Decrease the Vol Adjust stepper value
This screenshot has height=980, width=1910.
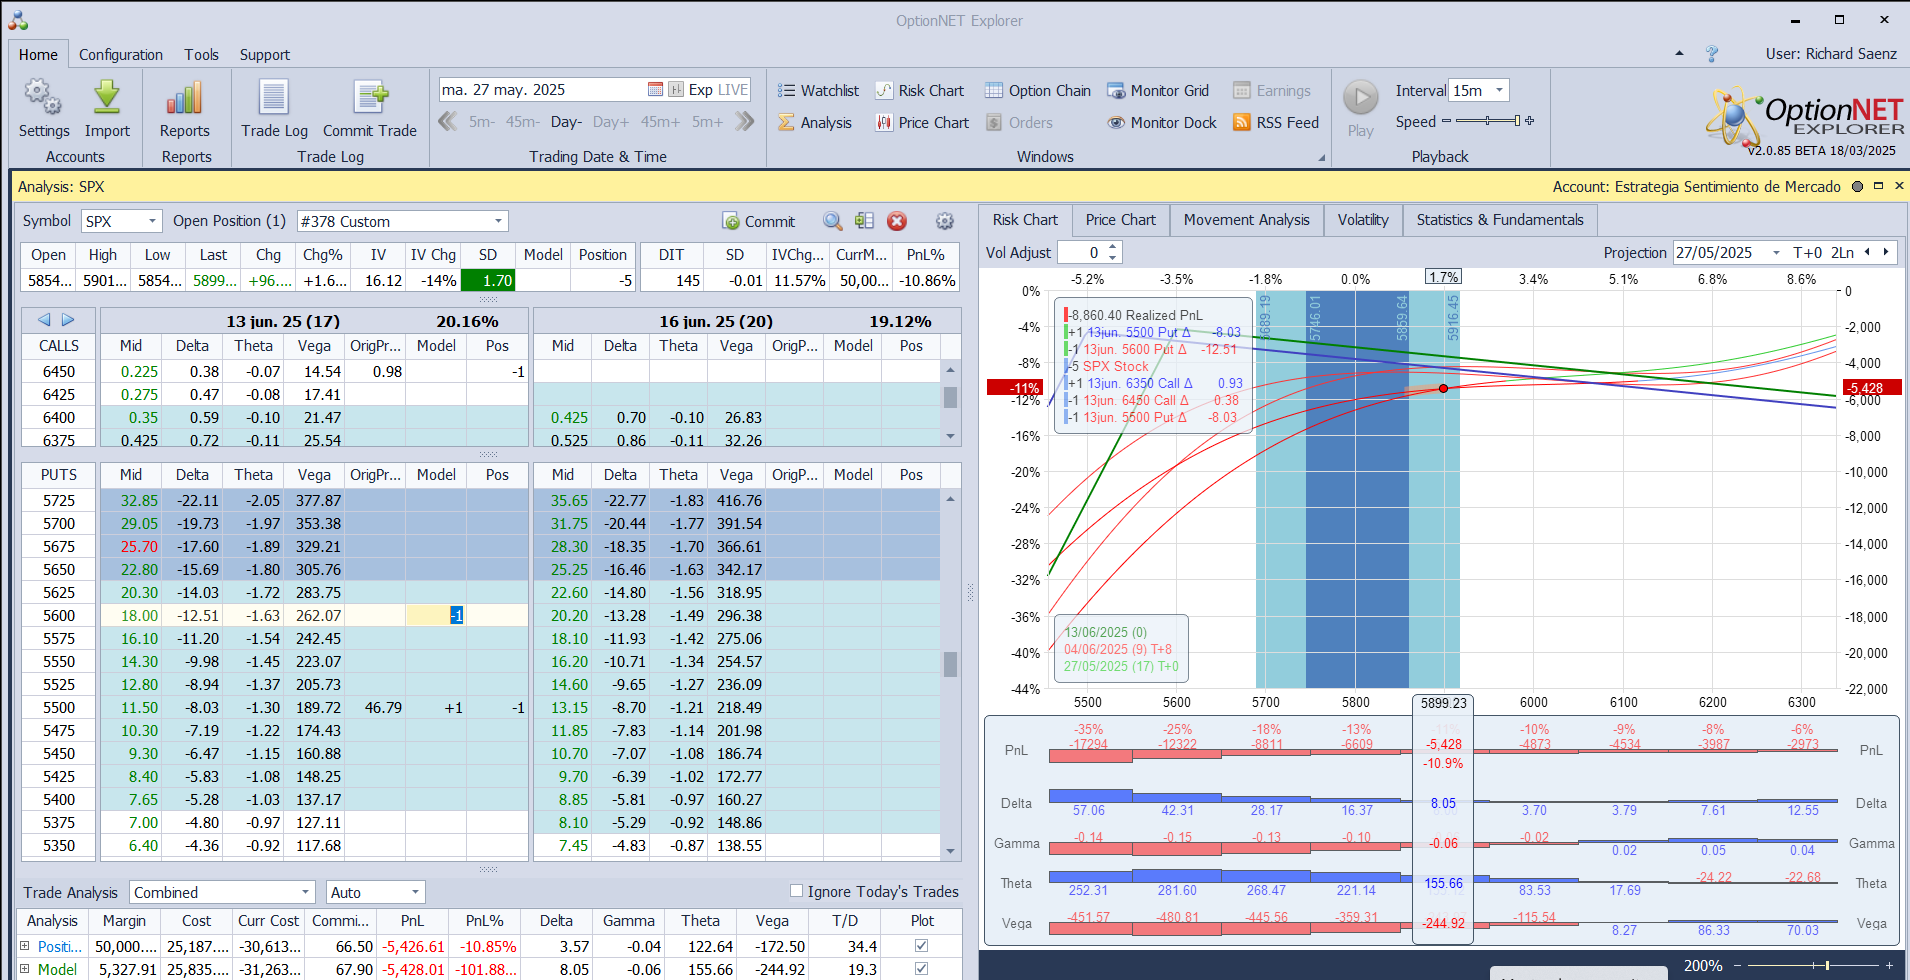[1113, 258]
